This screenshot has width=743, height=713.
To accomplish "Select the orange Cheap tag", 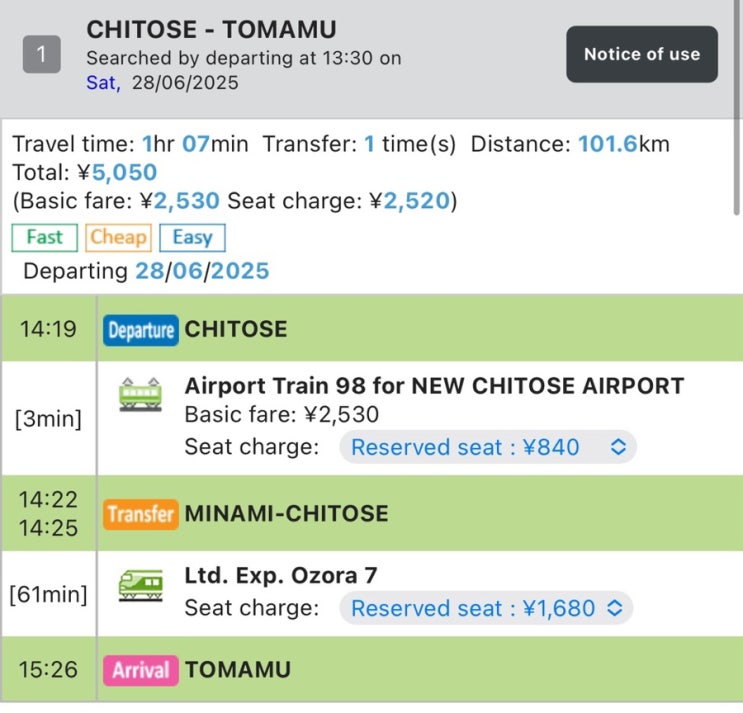I will coord(118,238).
